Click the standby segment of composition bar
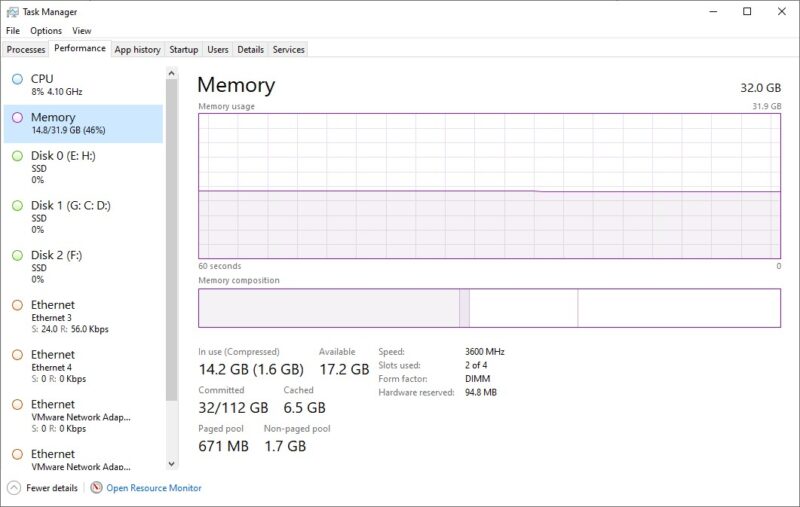Viewport: 800px width, 507px height. pyautogui.click(x=523, y=308)
